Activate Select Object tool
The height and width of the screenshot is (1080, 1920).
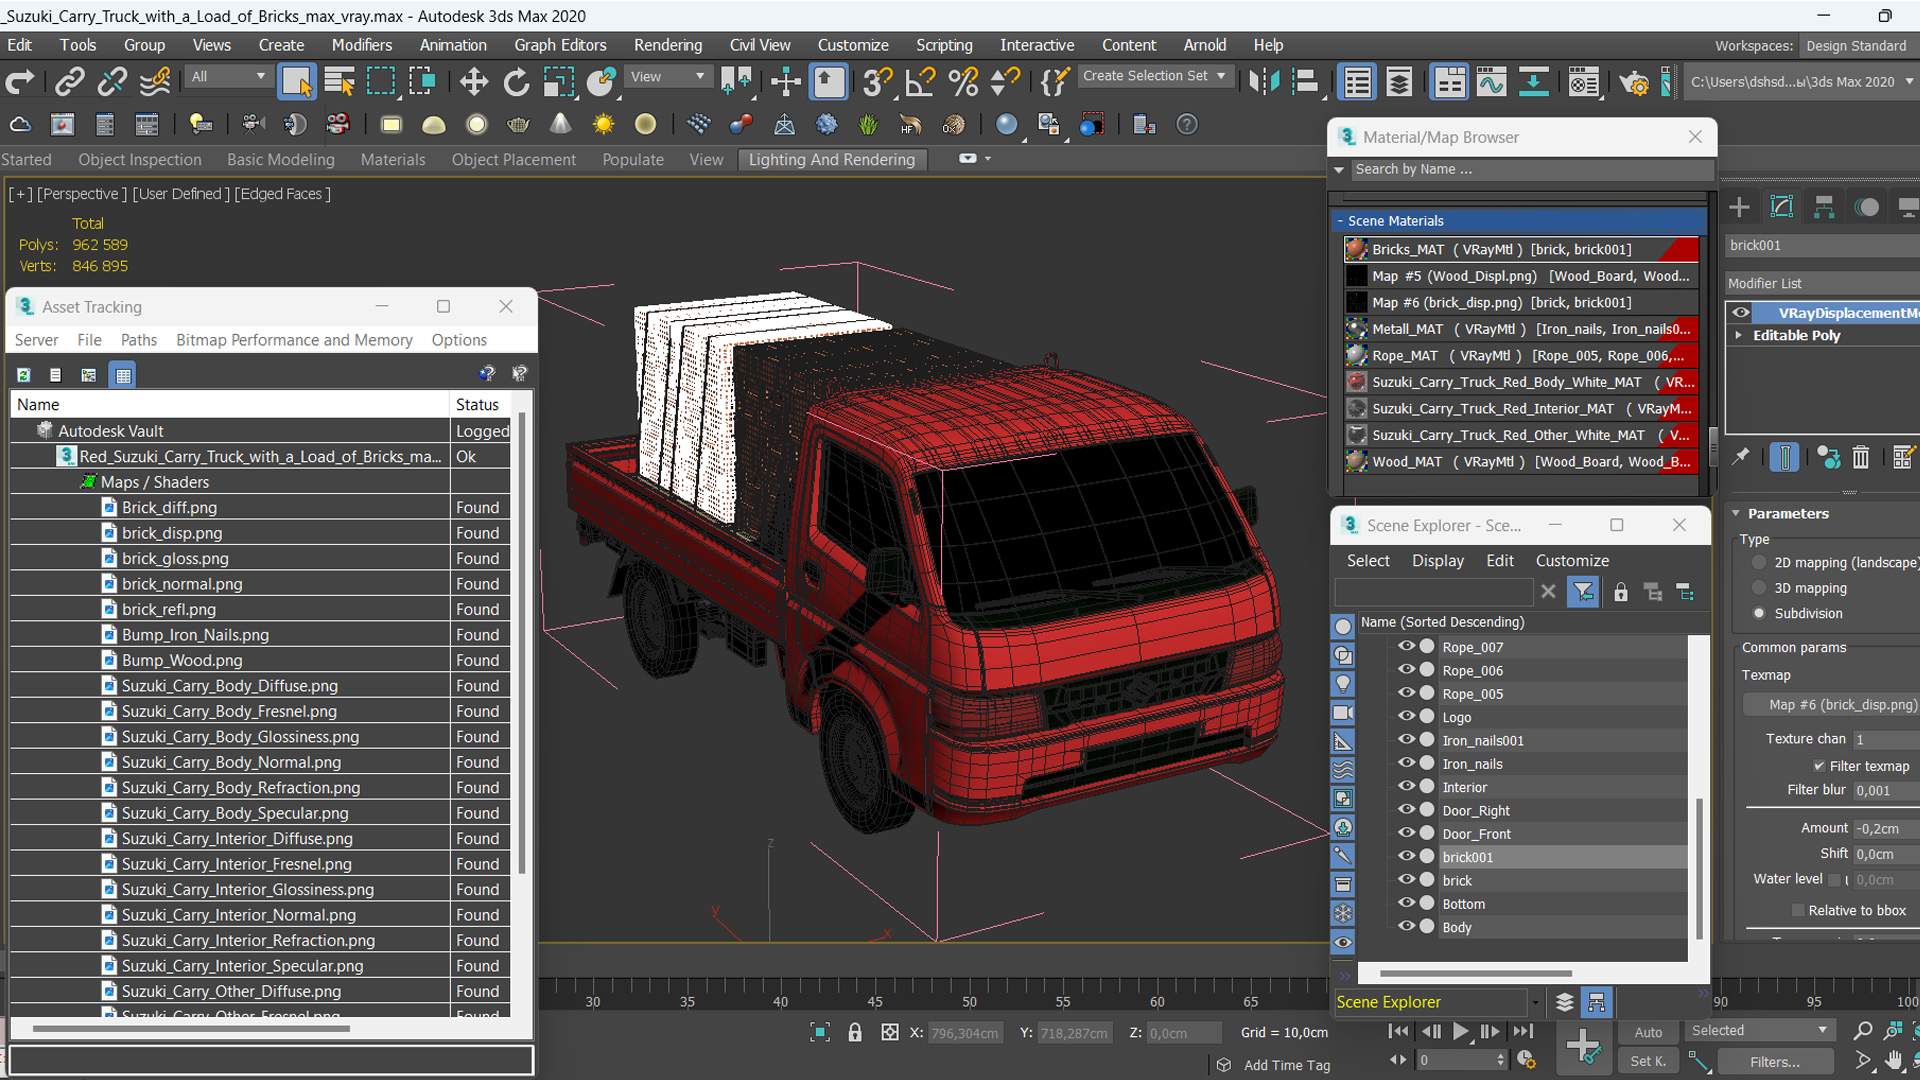(296, 82)
